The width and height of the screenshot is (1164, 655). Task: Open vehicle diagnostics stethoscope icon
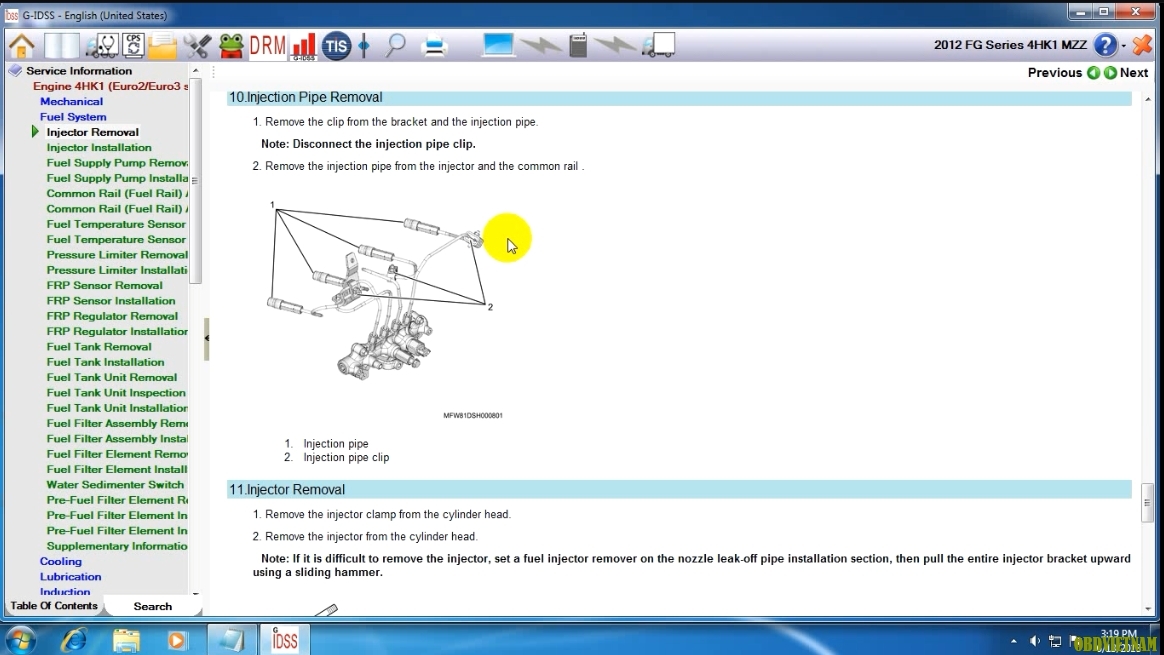click(102, 45)
